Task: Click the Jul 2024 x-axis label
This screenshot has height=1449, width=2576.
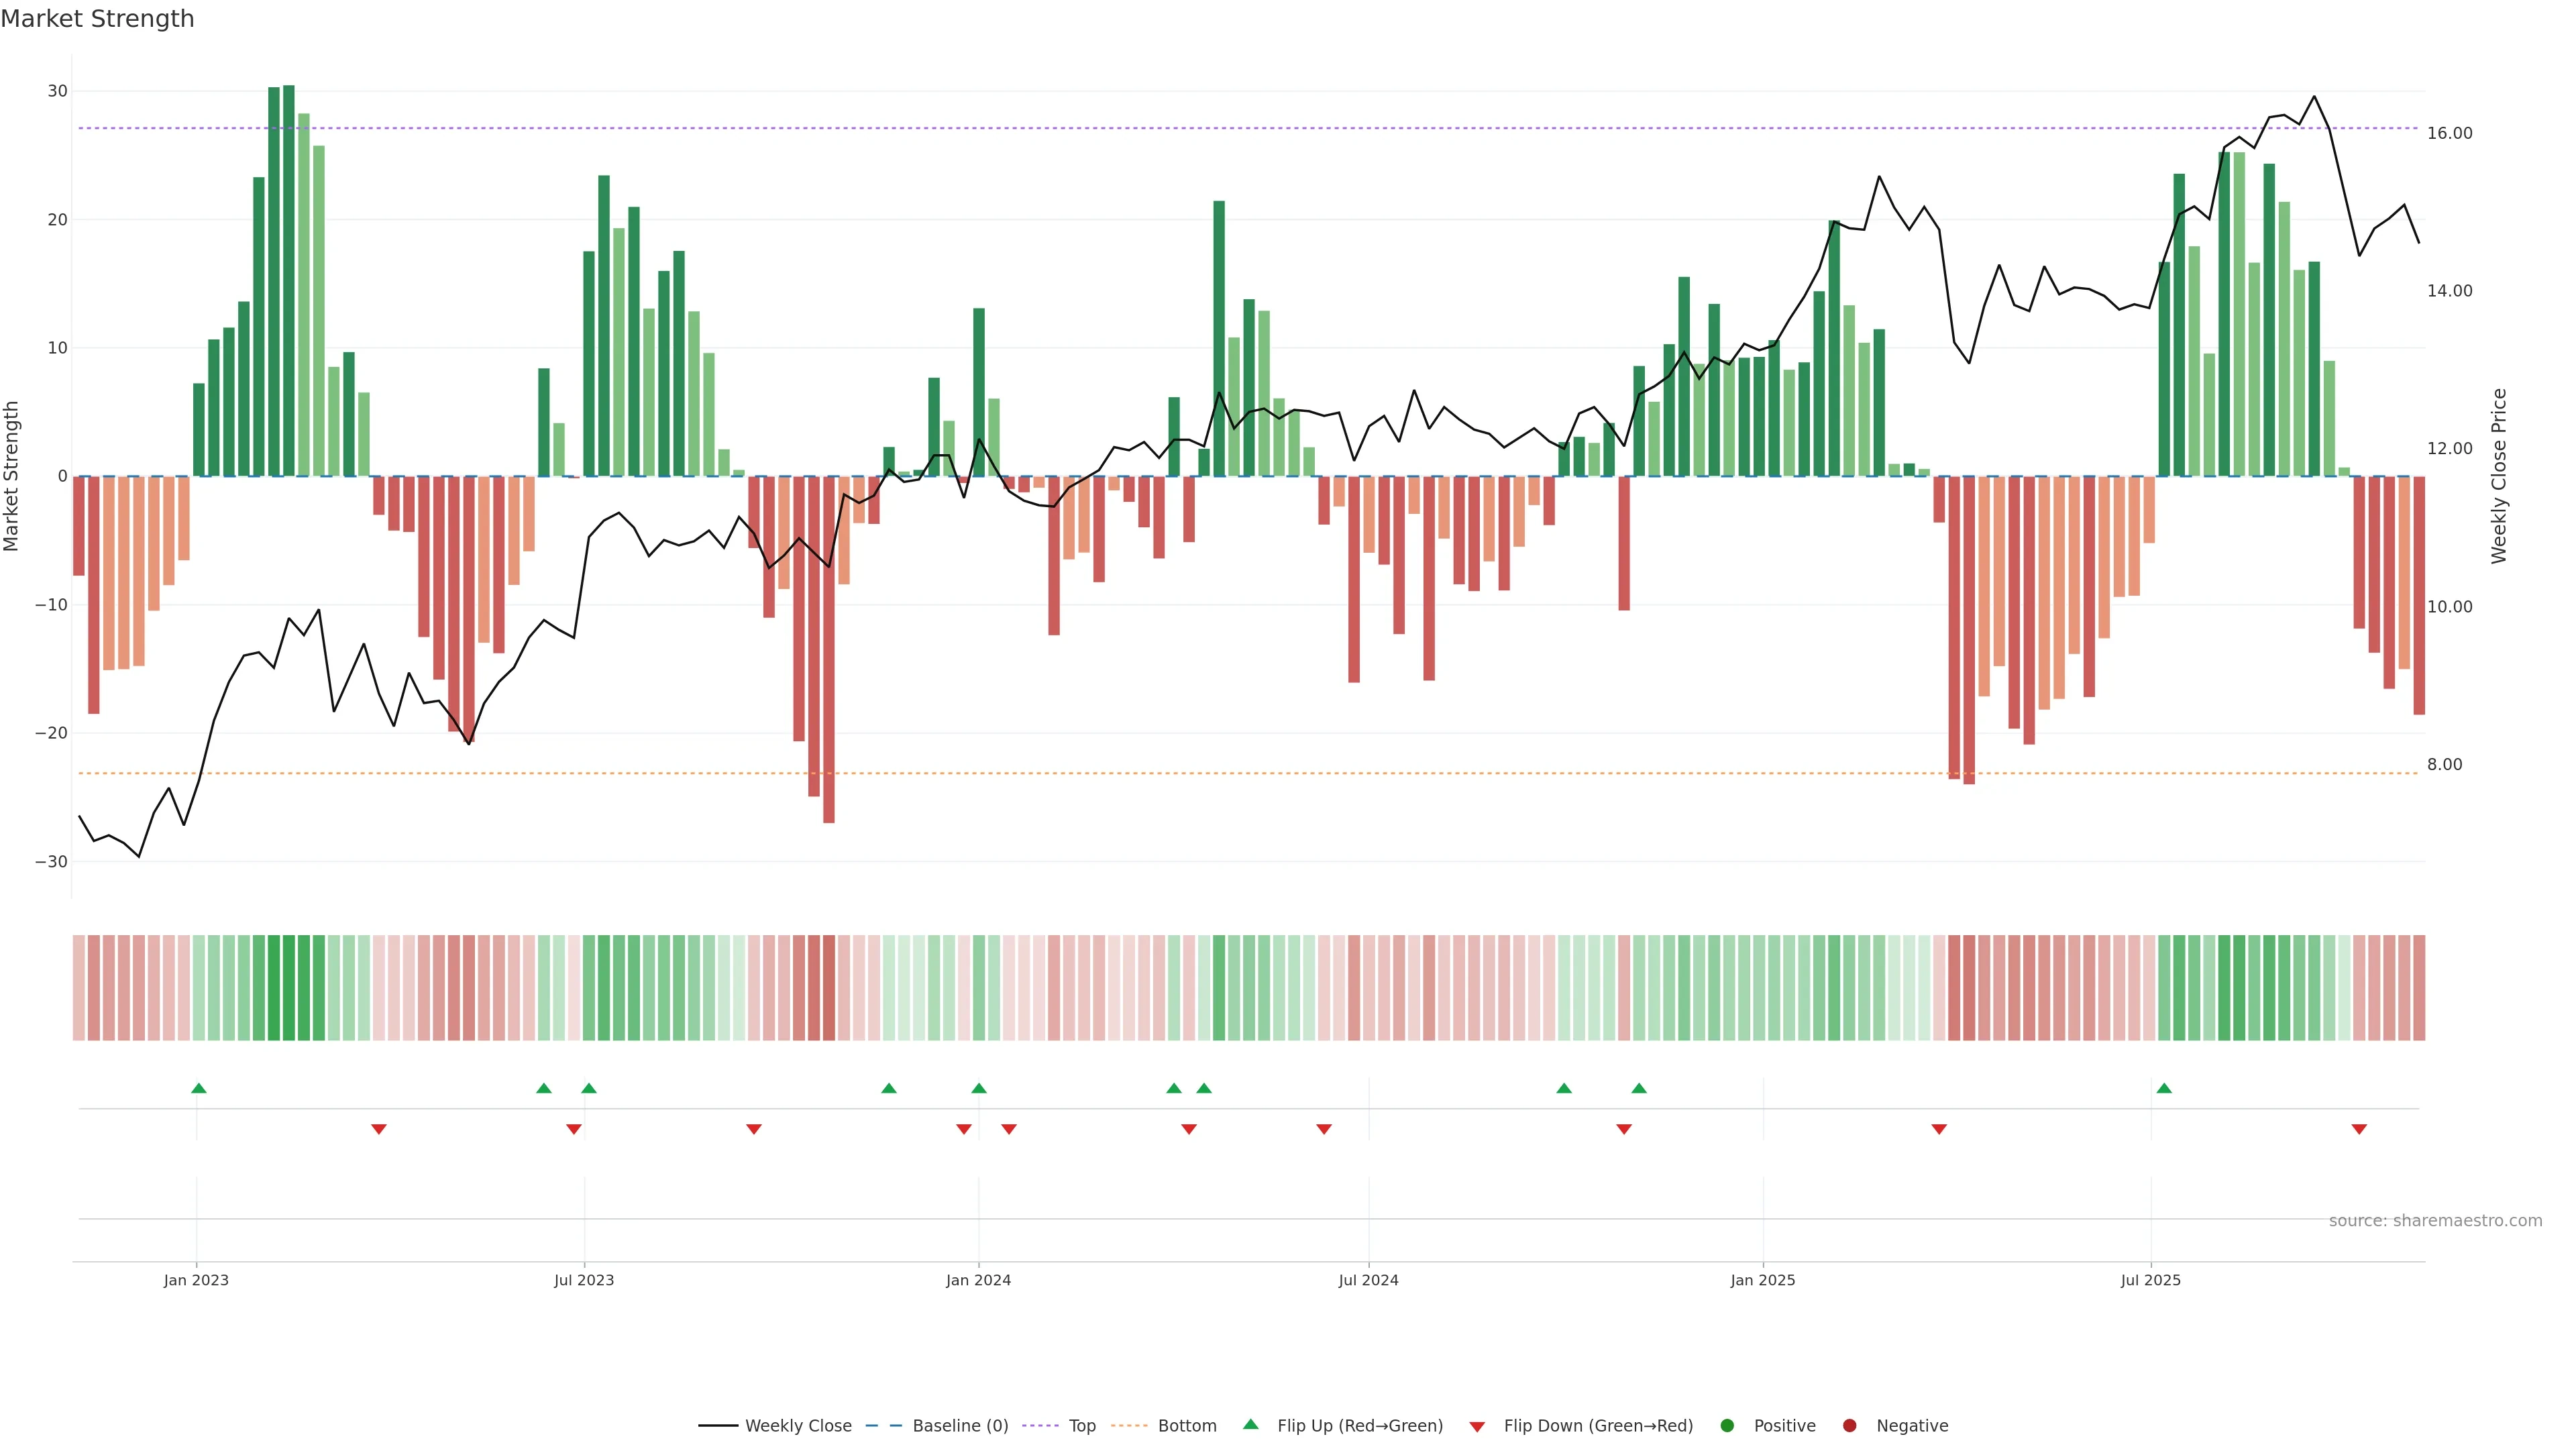Action: 1368,1280
